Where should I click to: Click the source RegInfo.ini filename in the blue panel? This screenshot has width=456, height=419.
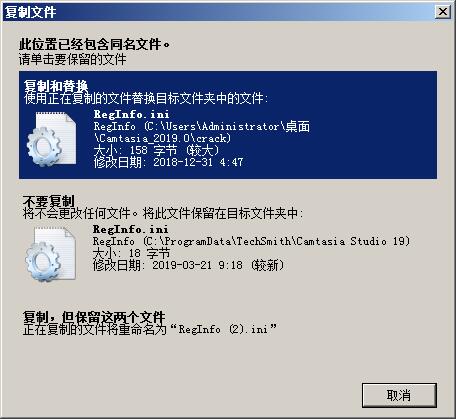point(131,114)
